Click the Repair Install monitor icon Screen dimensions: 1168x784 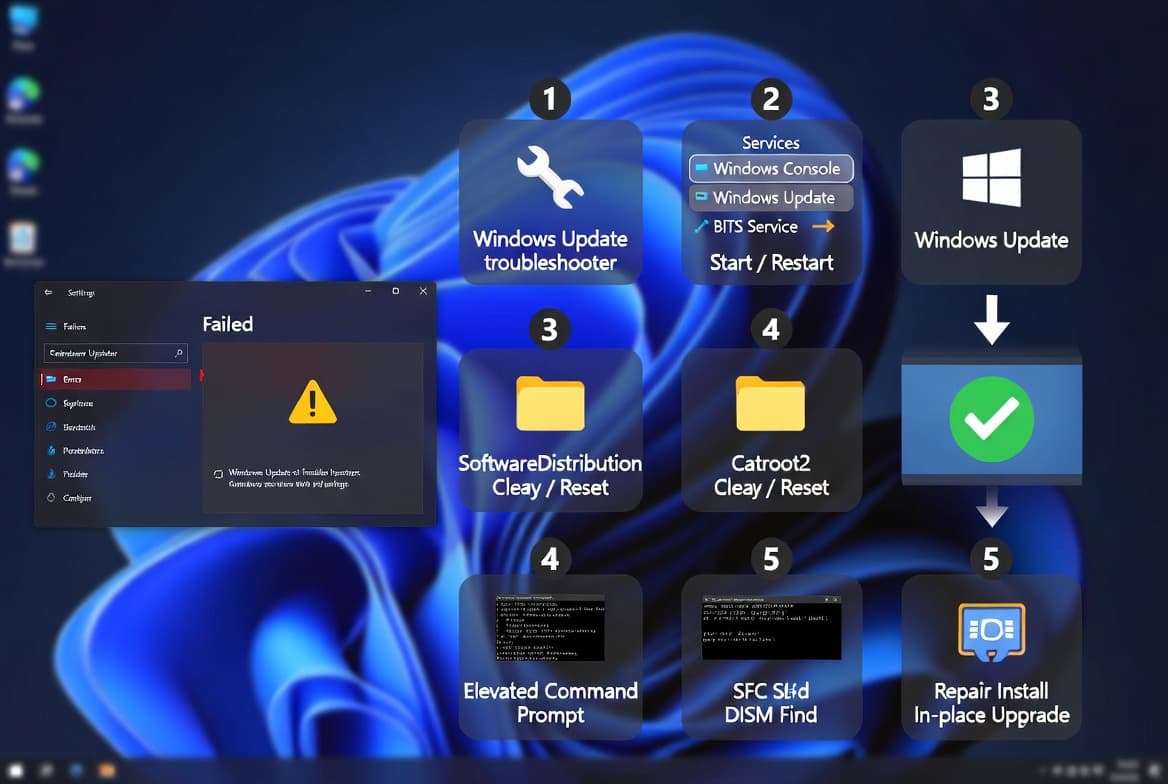991,632
